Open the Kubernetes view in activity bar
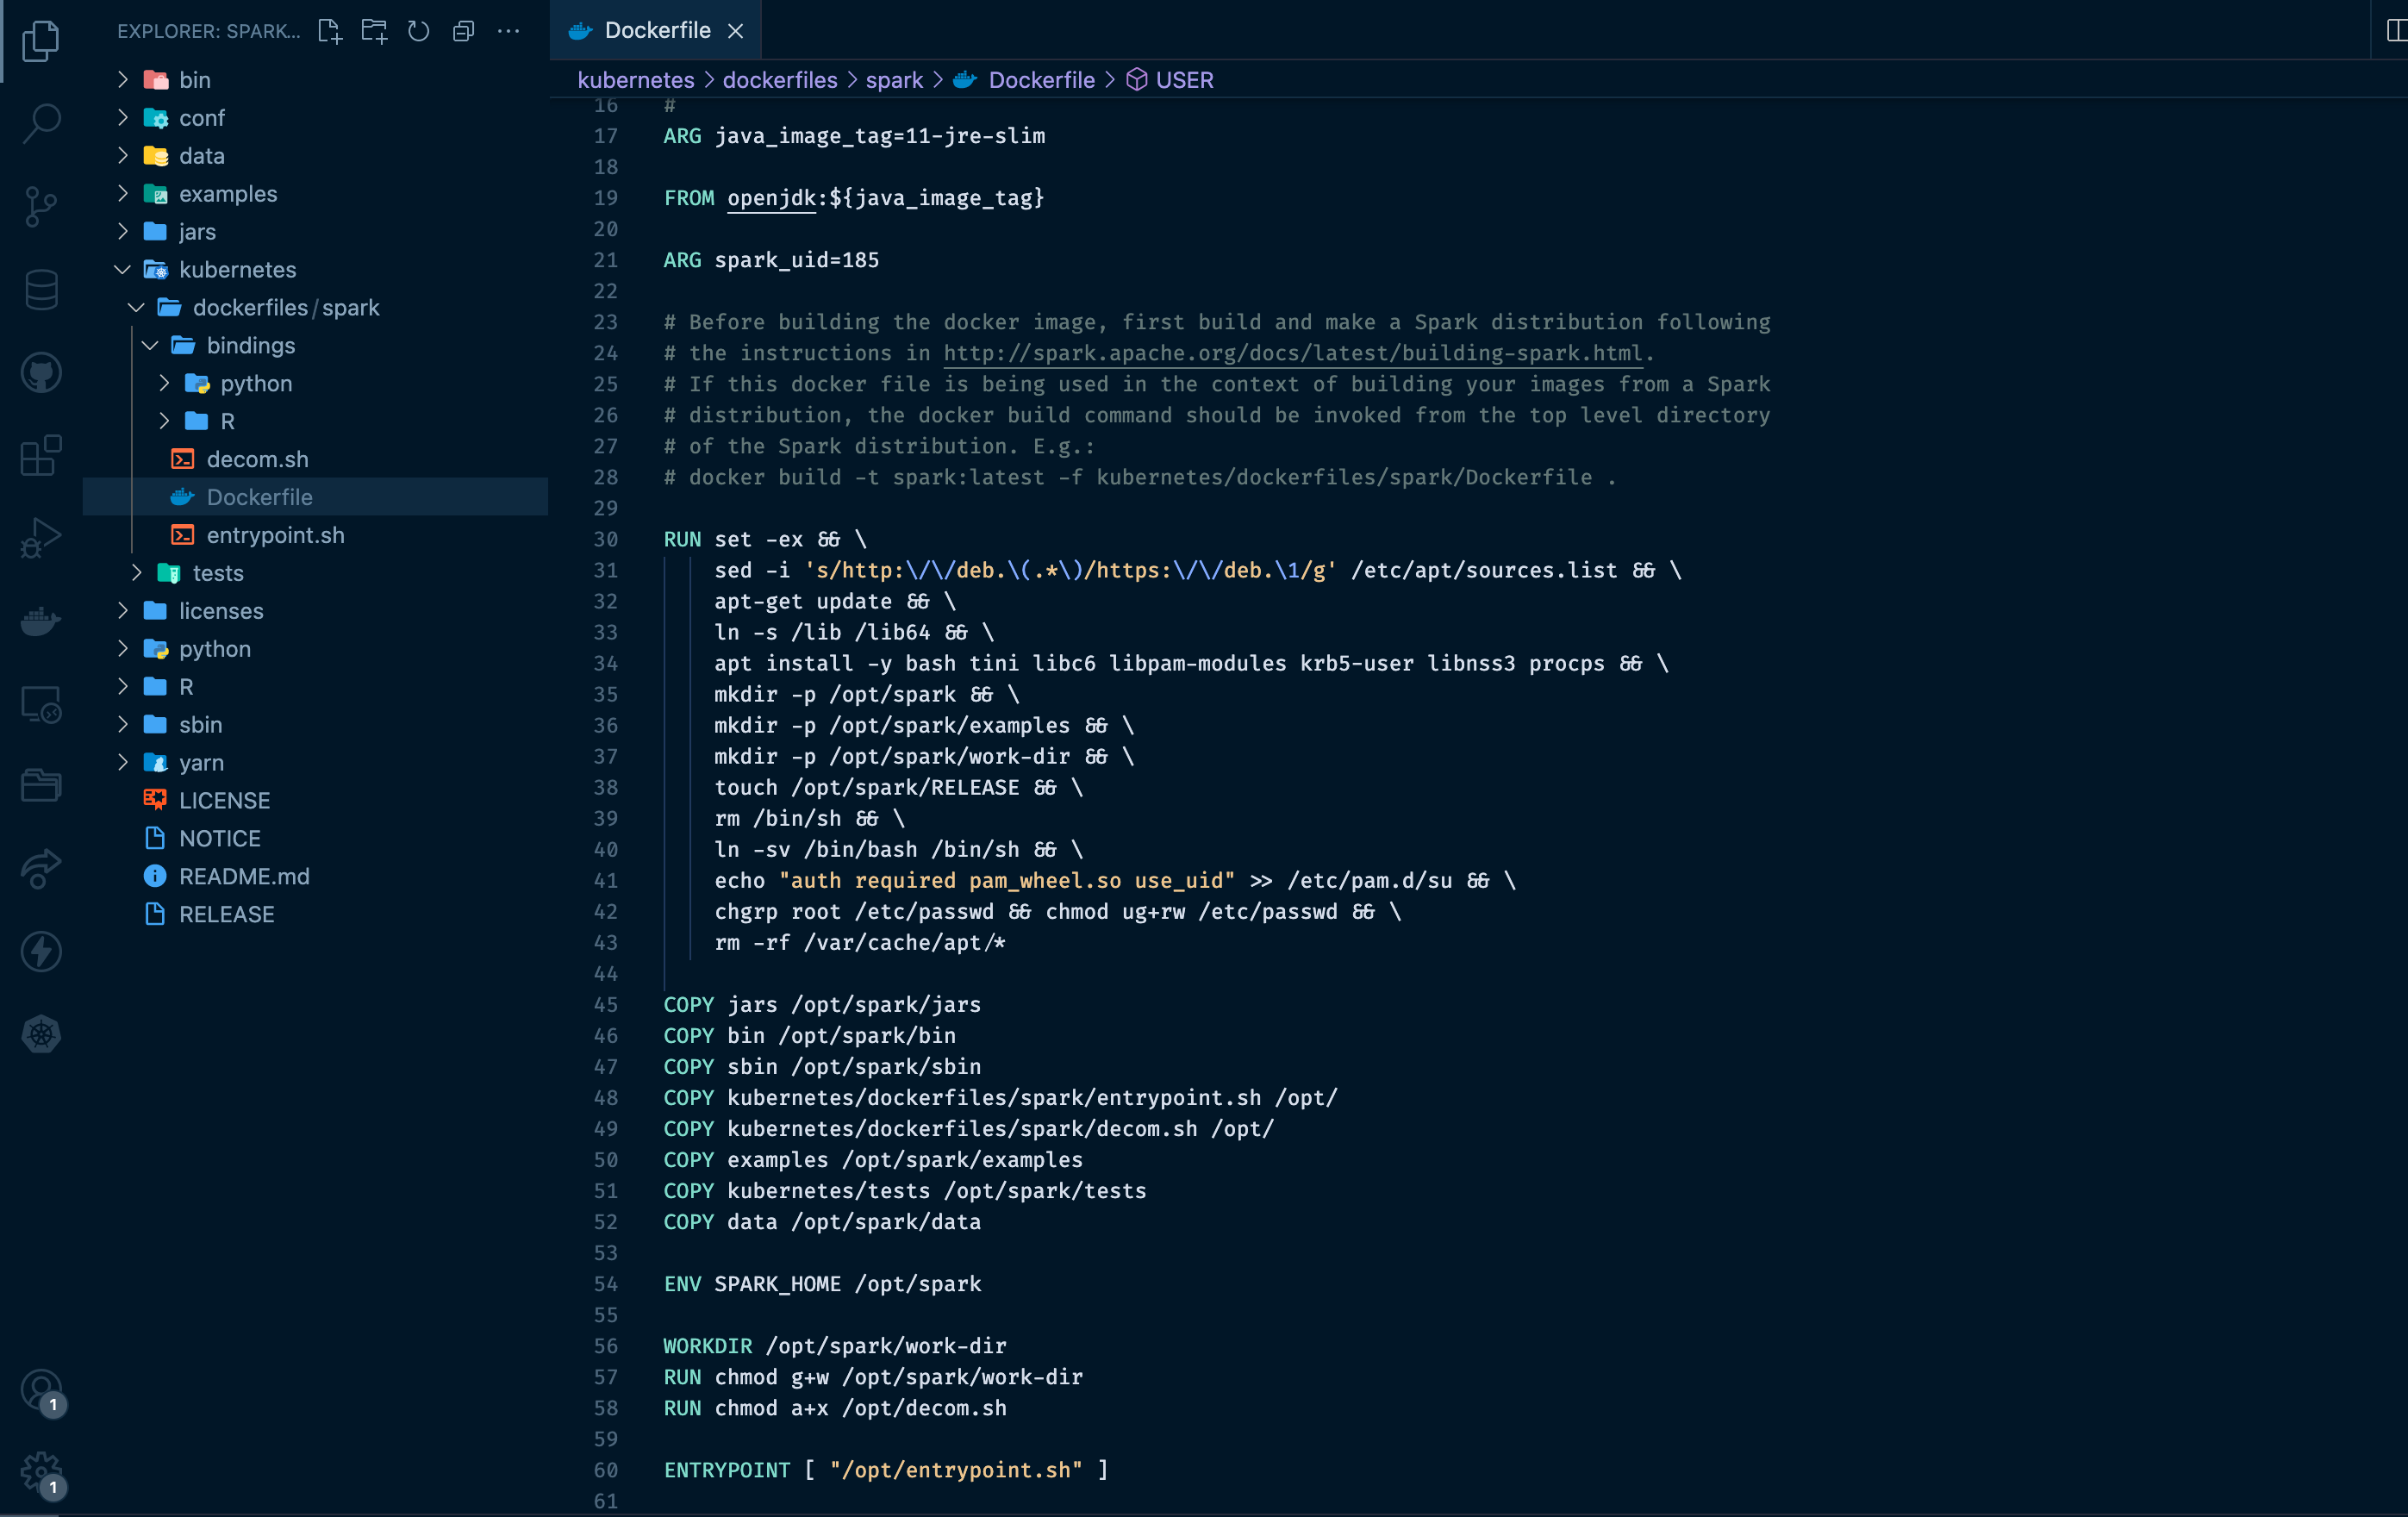The height and width of the screenshot is (1517, 2408). tap(41, 1034)
